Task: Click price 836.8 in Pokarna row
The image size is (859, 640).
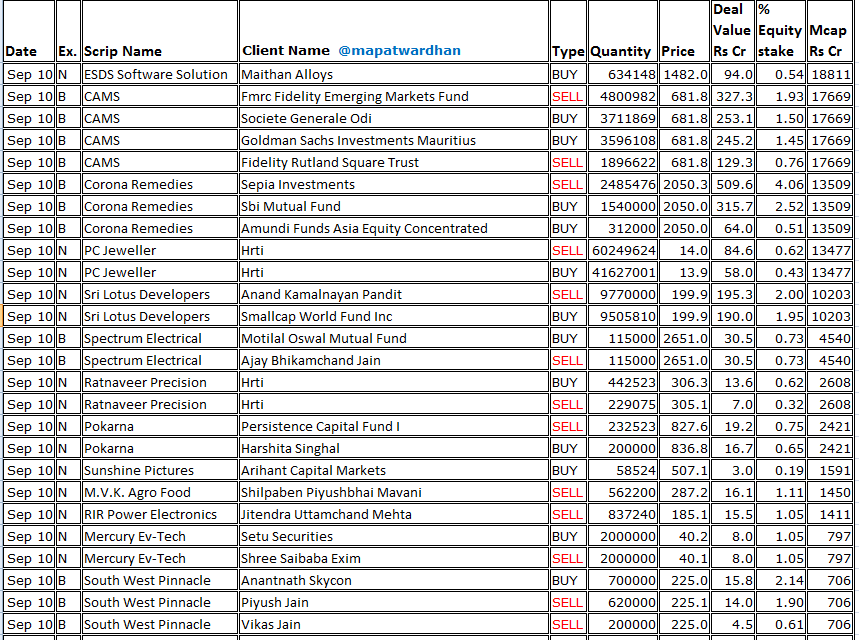Action: [684, 448]
